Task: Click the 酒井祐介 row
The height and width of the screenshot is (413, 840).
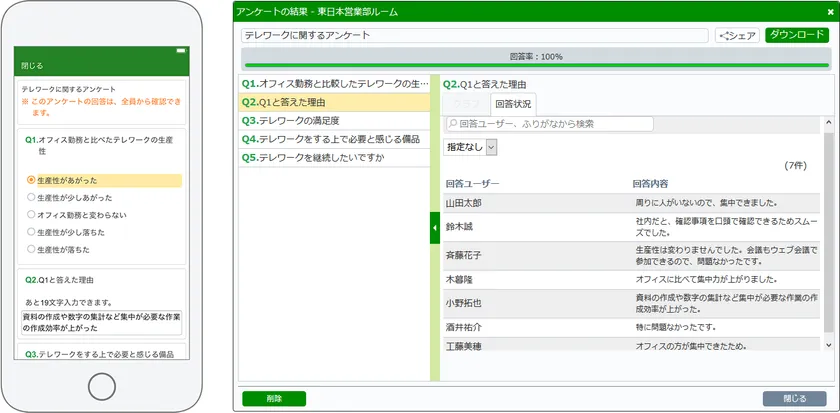Action: [x=632, y=327]
